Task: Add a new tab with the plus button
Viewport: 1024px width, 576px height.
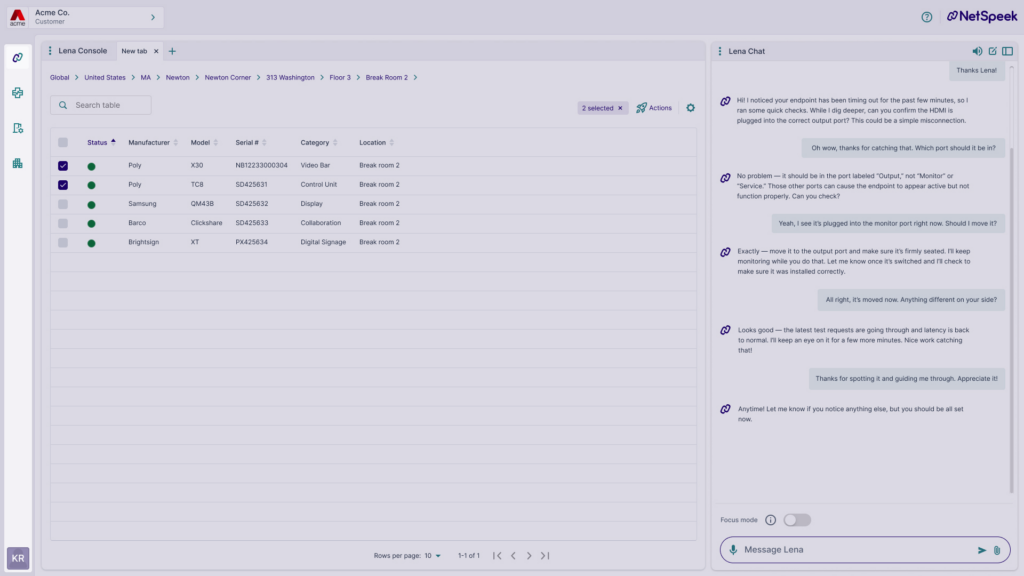Action: click(x=172, y=51)
